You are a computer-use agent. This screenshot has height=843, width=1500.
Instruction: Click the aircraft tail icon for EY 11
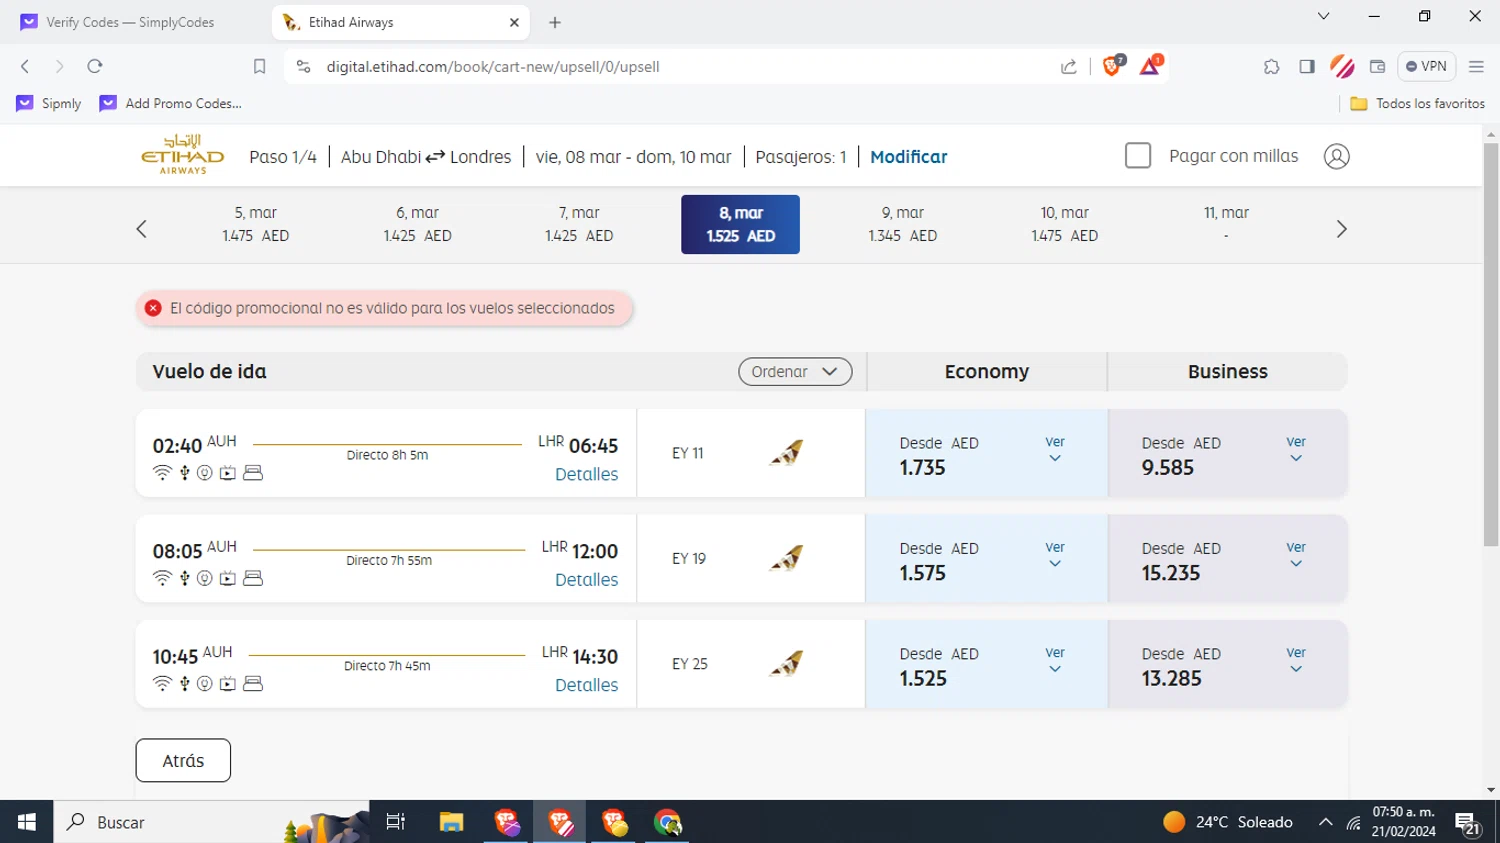point(787,453)
